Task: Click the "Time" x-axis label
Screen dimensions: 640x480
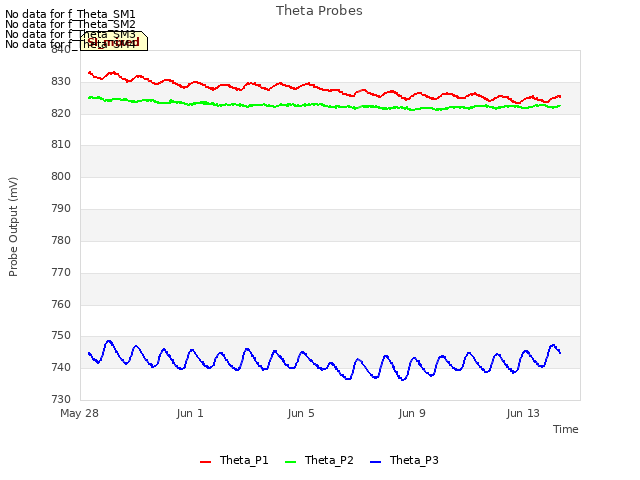Action: 565,429
